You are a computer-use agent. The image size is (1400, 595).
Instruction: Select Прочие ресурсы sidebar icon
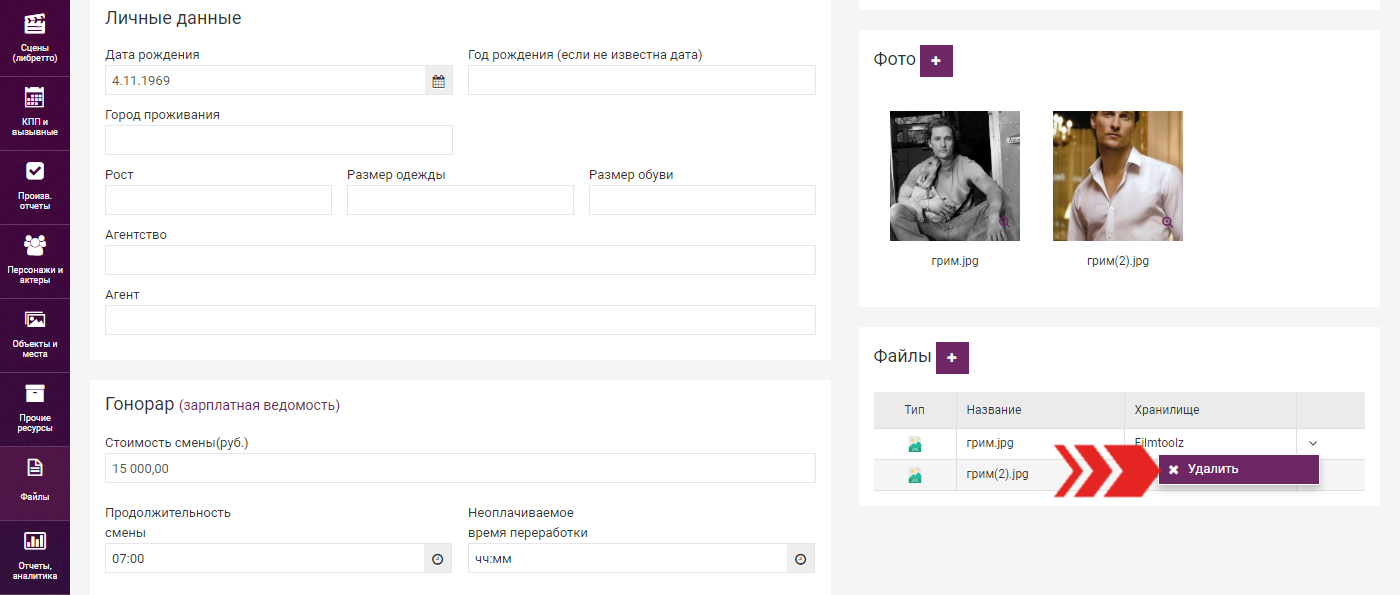click(35, 409)
